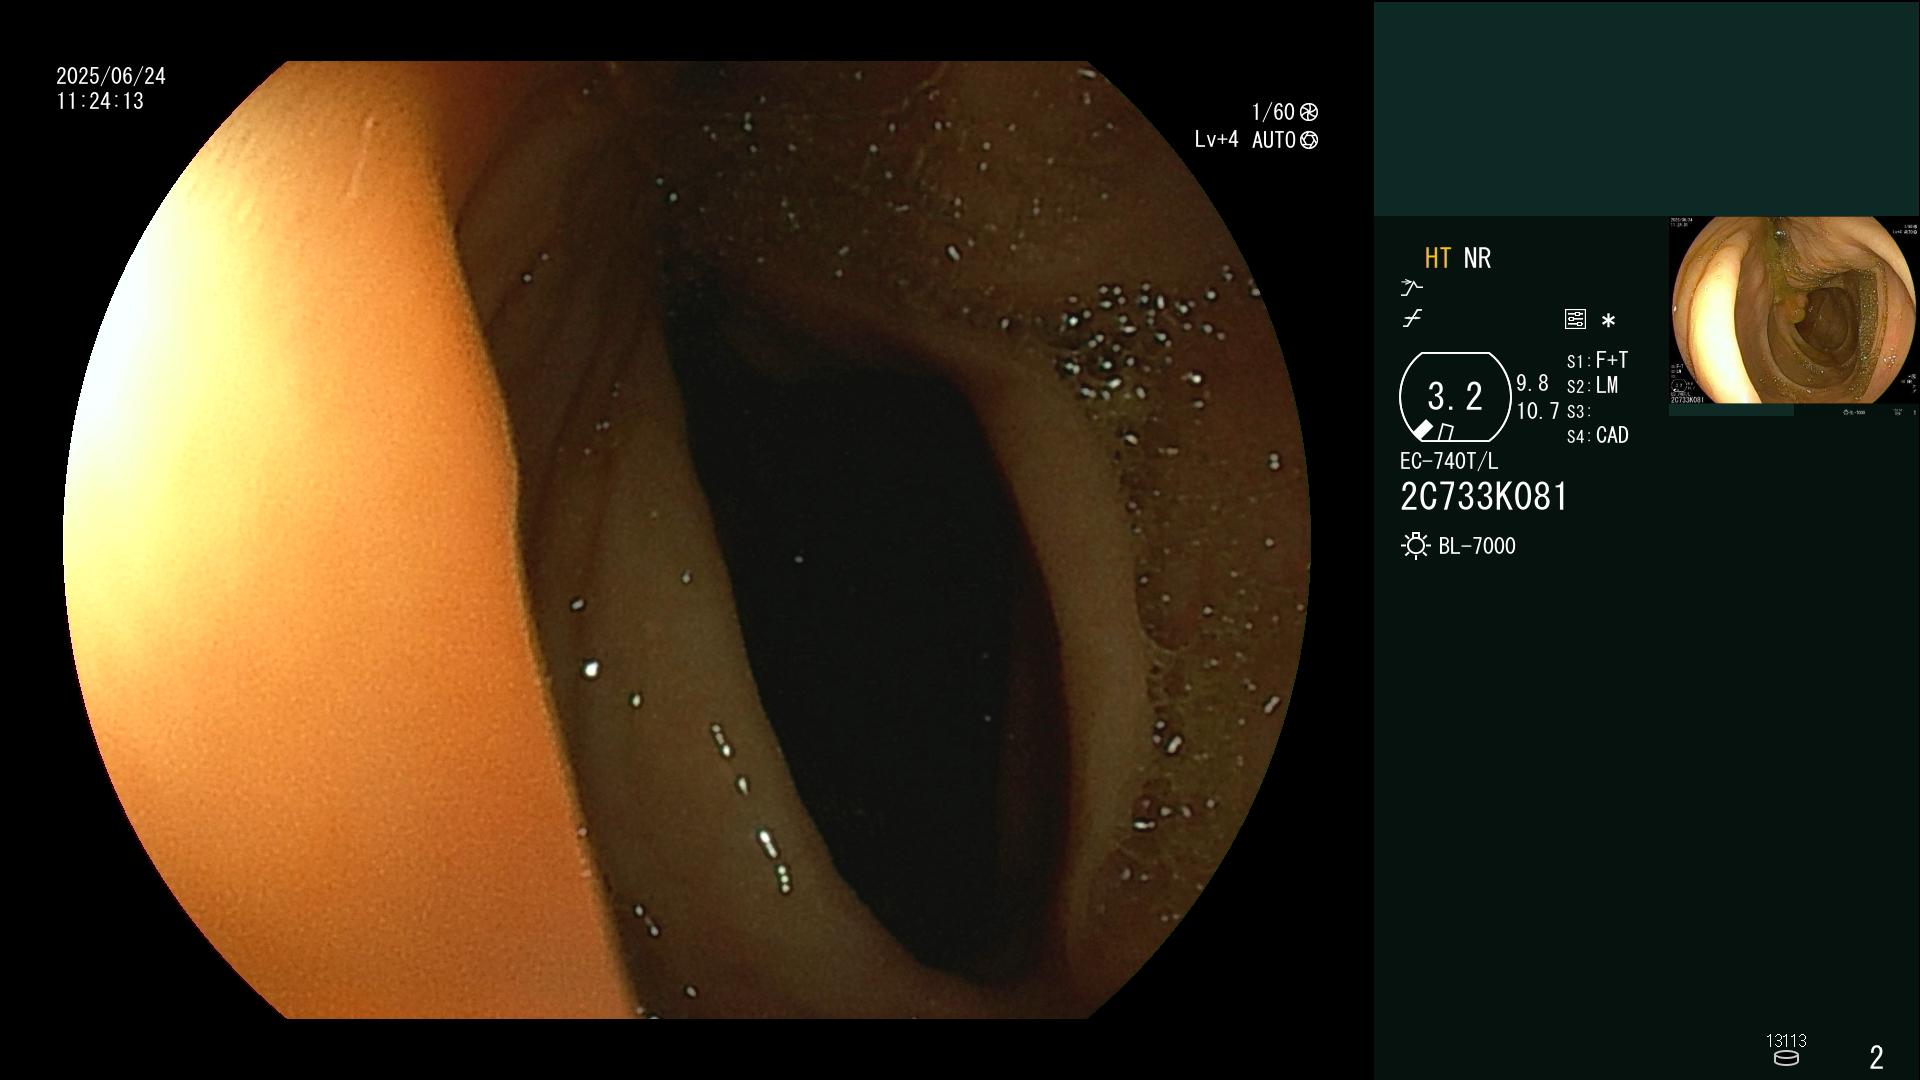Click the 2025/06/24 date stamp
The height and width of the screenshot is (1080, 1920).
click(111, 76)
